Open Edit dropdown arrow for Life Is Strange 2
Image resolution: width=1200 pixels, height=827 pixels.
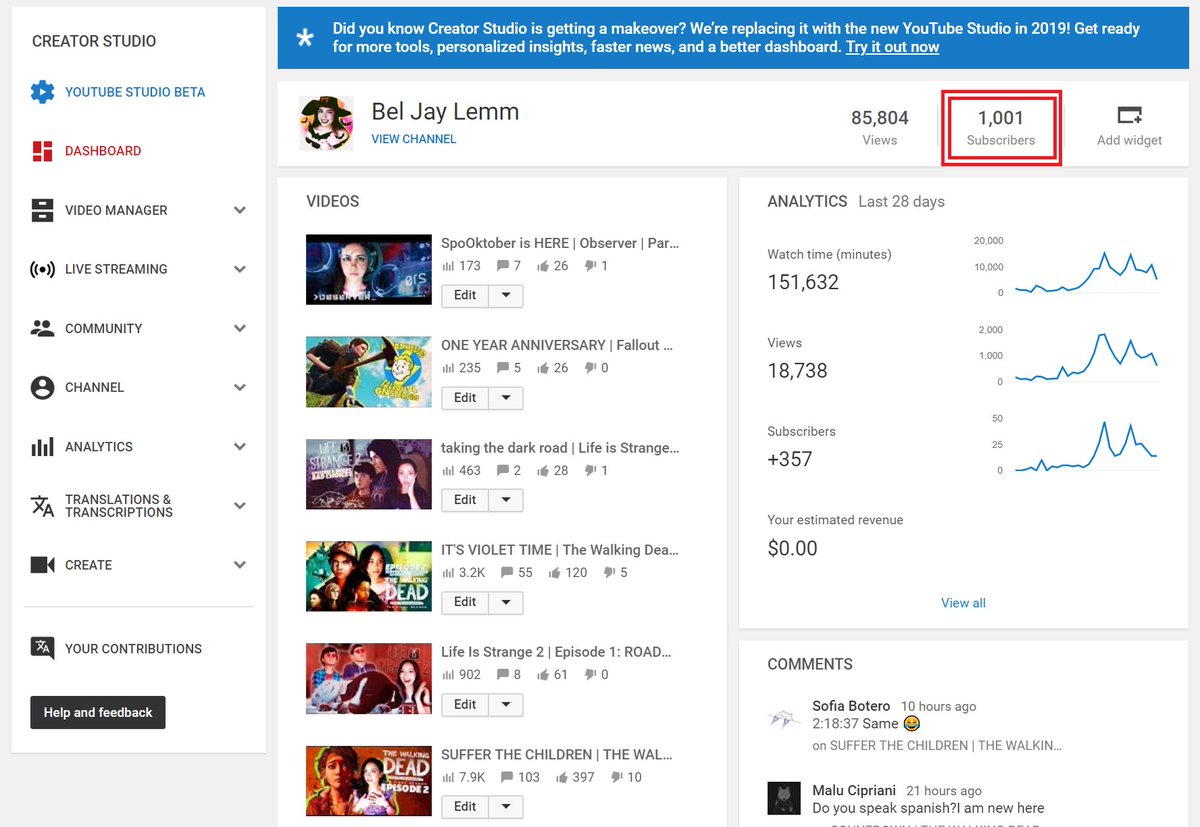click(506, 704)
